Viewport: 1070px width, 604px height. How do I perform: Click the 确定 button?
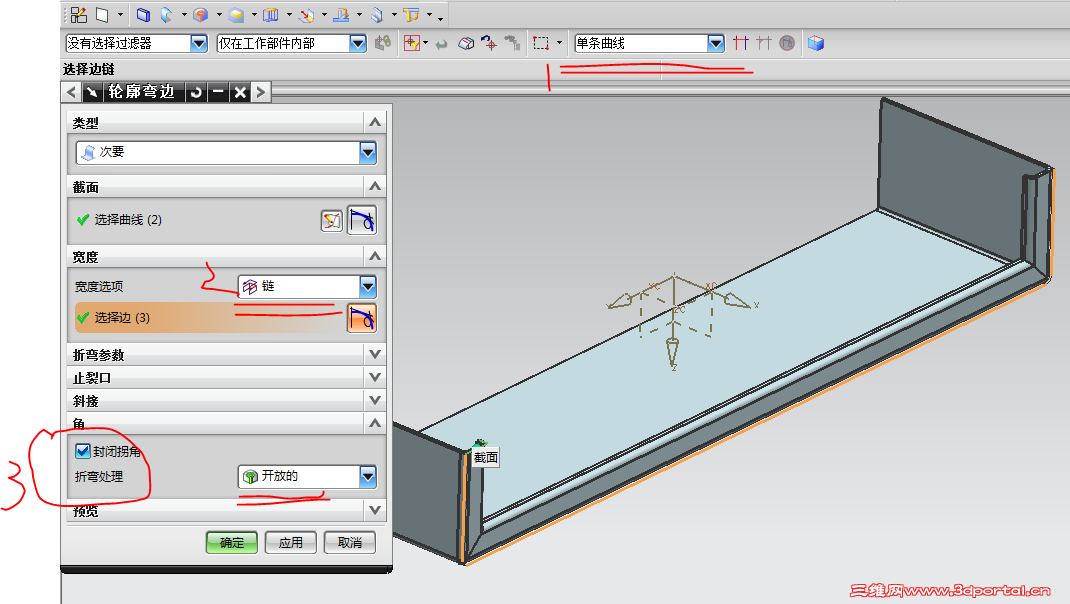point(232,543)
